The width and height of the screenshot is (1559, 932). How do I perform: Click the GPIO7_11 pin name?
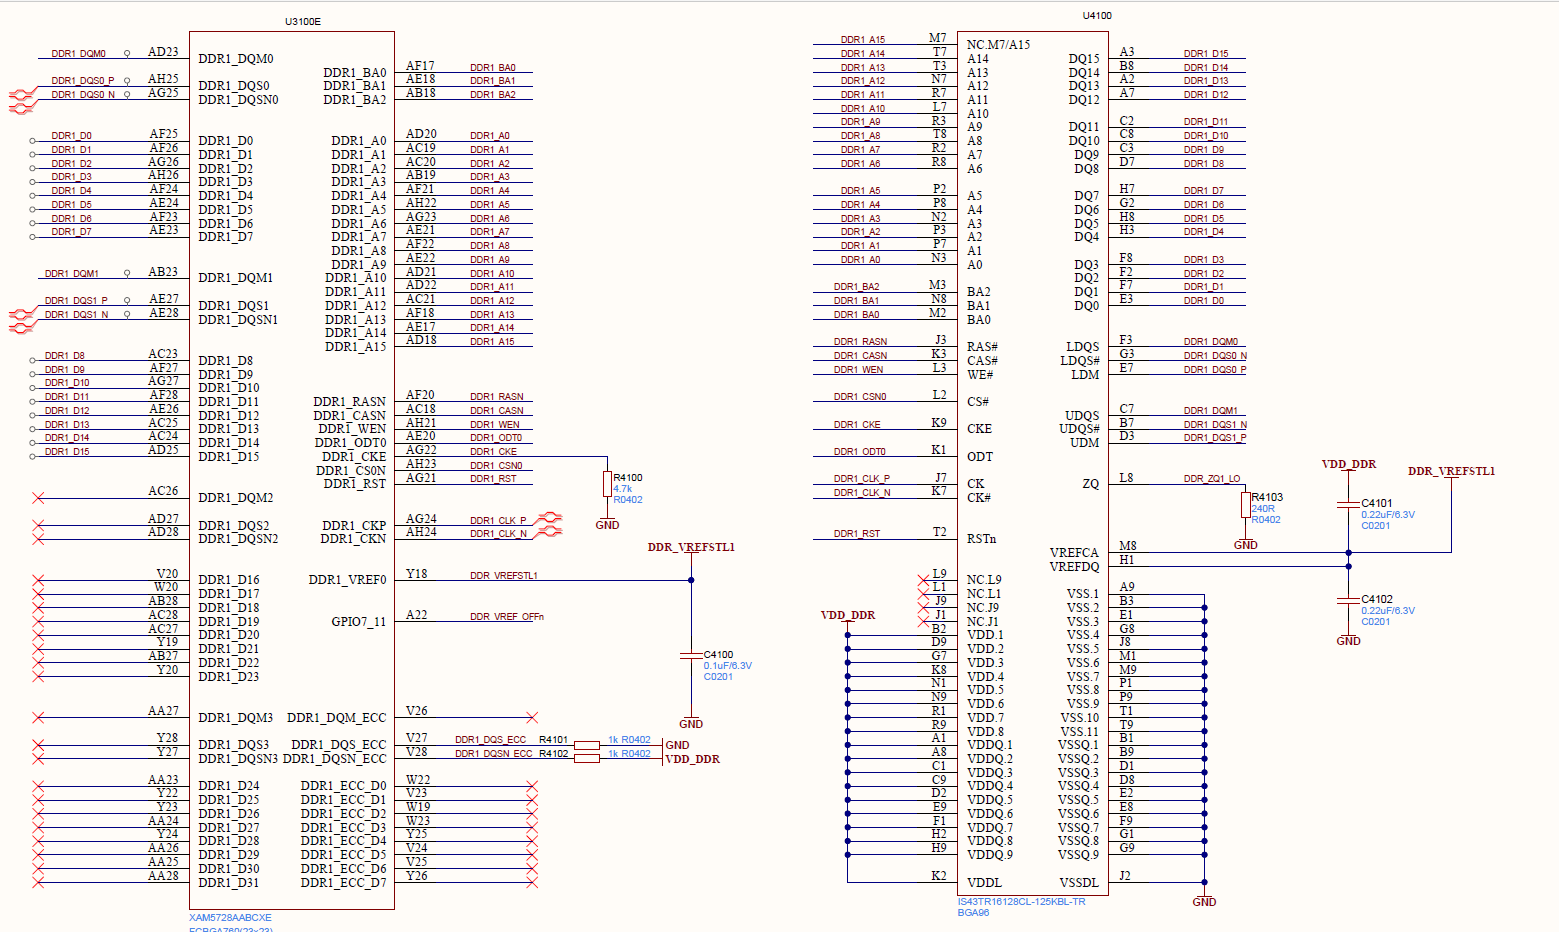tap(359, 621)
